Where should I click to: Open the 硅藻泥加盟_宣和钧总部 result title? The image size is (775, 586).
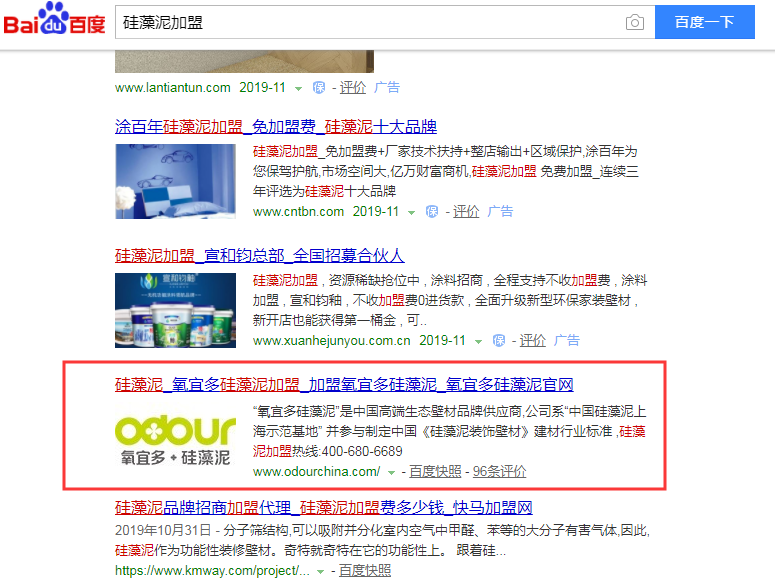coord(259,255)
